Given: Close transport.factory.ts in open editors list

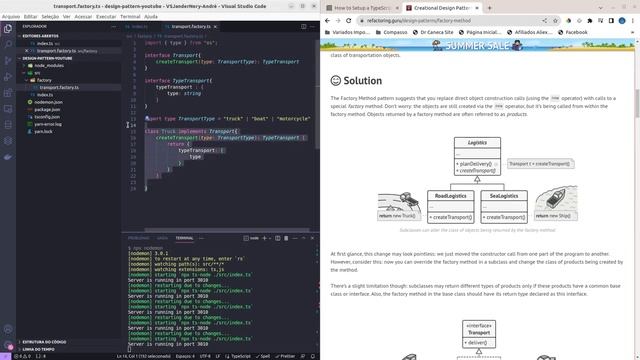Looking at the screenshot, I should point(27,51).
